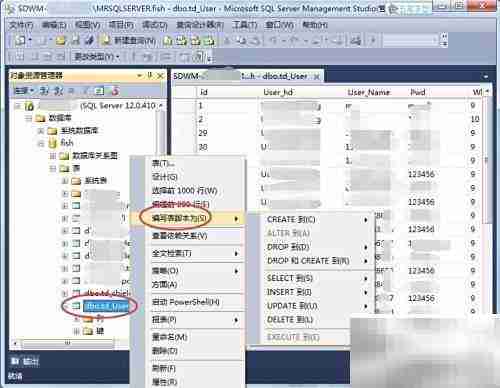This screenshot has width=500, height=388.
Task: Open the Connect (连接) dropdown in Object Explorer
Action: (x=24, y=90)
